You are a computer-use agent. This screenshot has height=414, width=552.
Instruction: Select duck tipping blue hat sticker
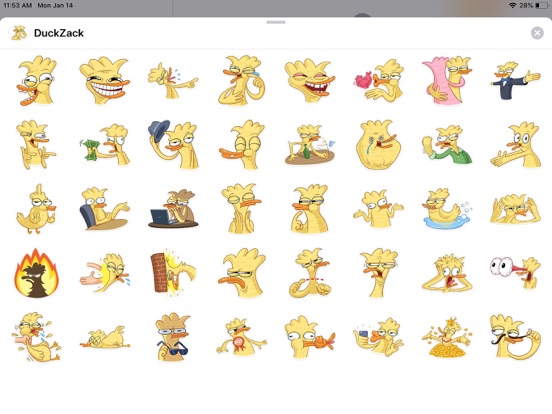[x=173, y=145]
